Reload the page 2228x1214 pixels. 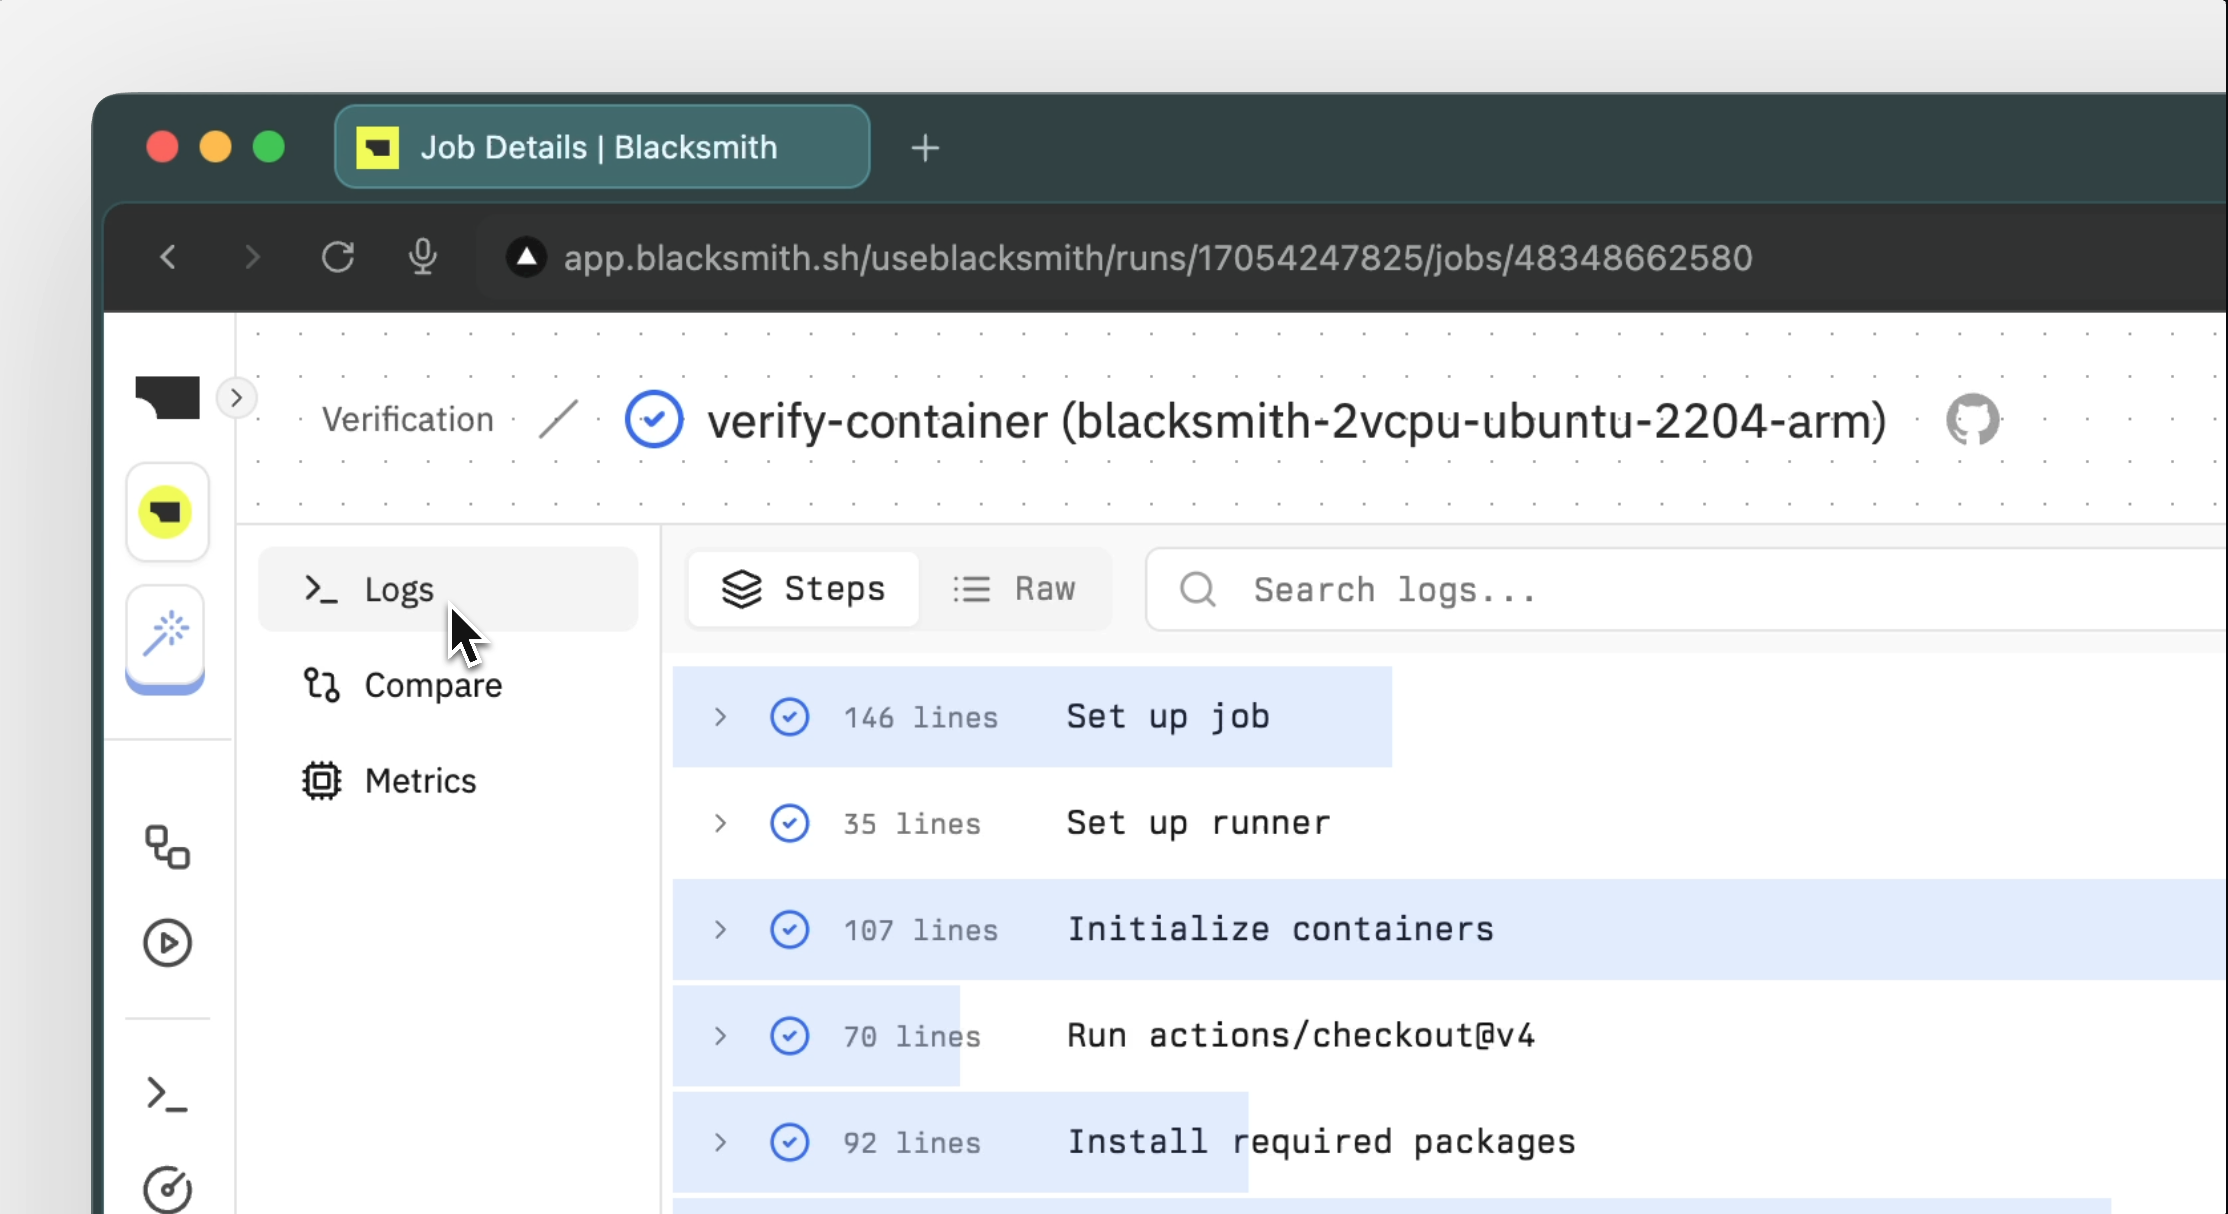pyautogui.click(x=338, y=257)
